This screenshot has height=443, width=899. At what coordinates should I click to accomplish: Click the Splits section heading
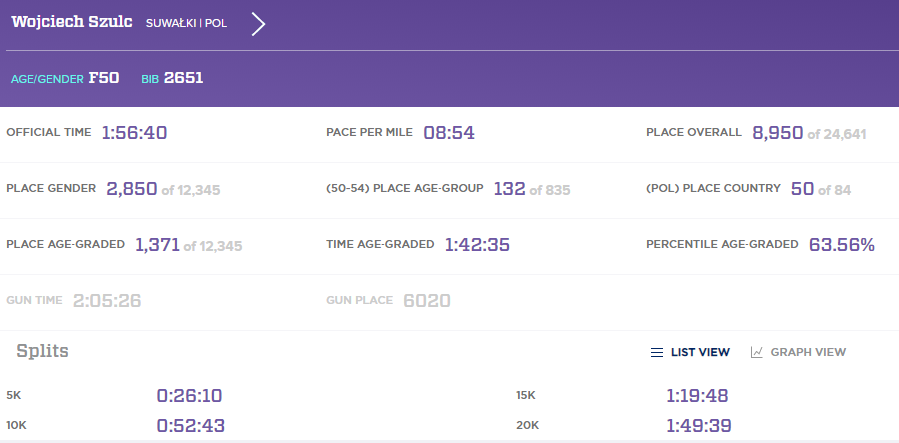tap(42, 351)
